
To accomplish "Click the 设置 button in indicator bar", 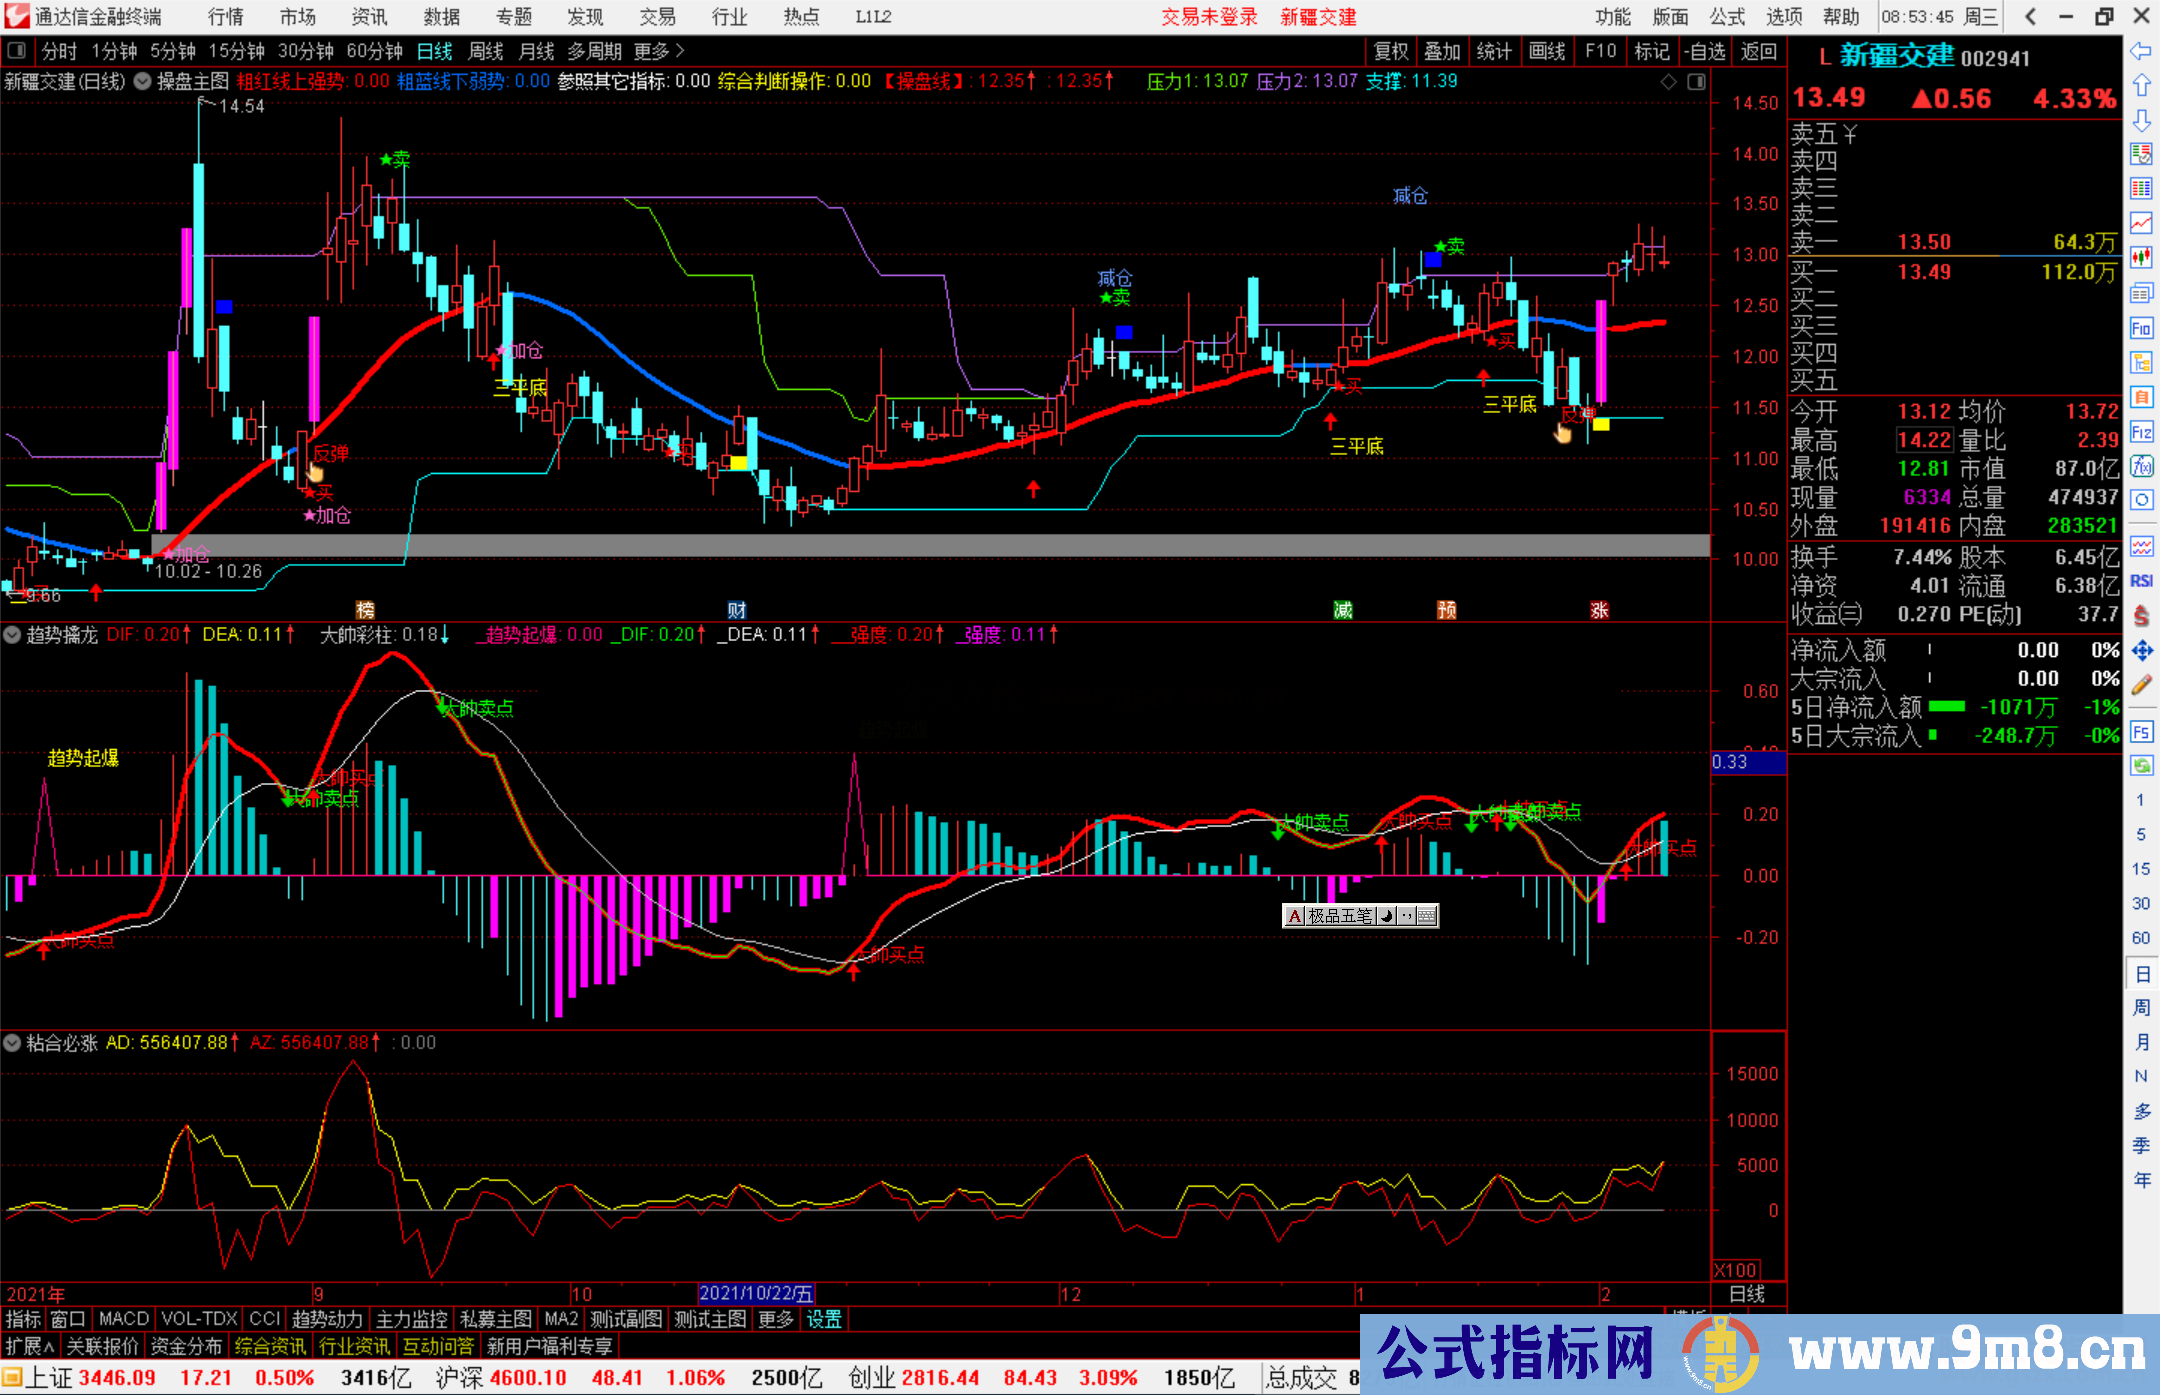I will (x=824, y=1319).
